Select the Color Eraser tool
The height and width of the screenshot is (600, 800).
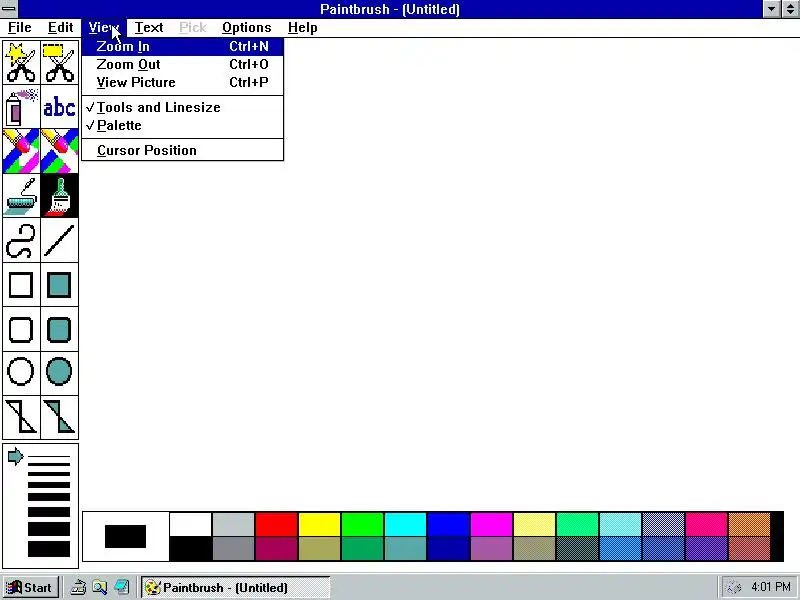[x=21, y=151]
